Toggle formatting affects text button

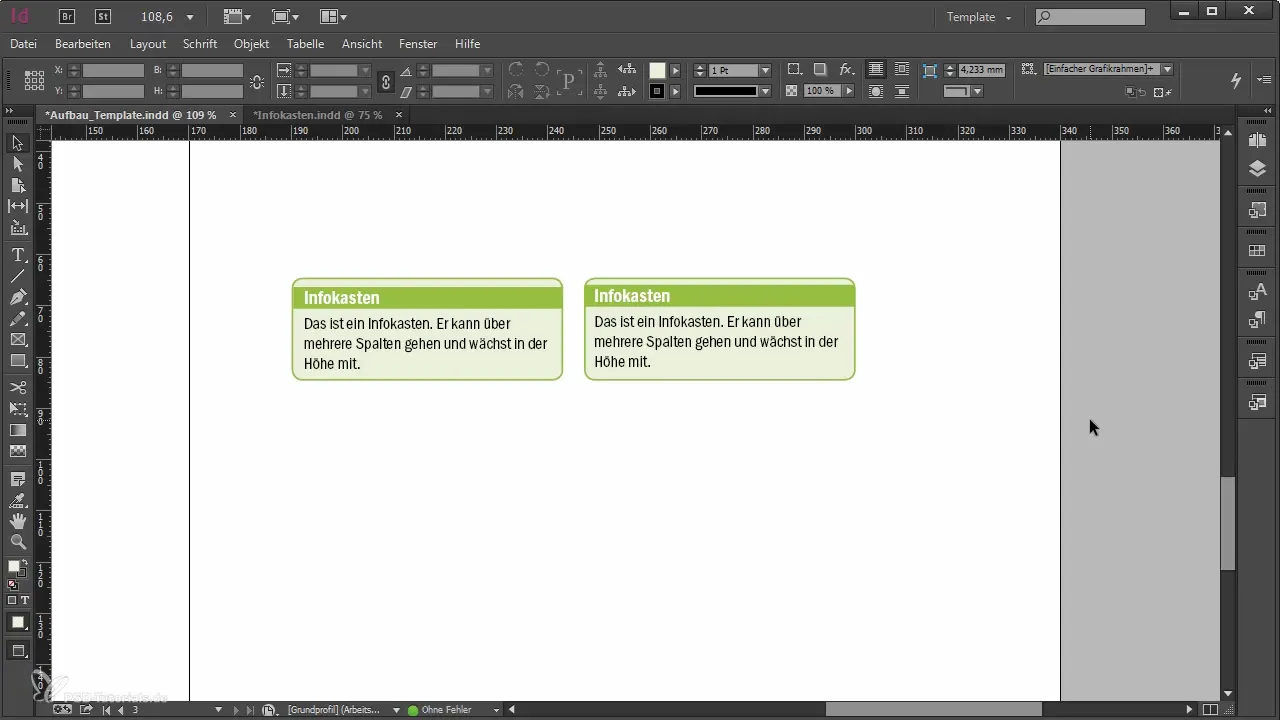coord(25,600)
